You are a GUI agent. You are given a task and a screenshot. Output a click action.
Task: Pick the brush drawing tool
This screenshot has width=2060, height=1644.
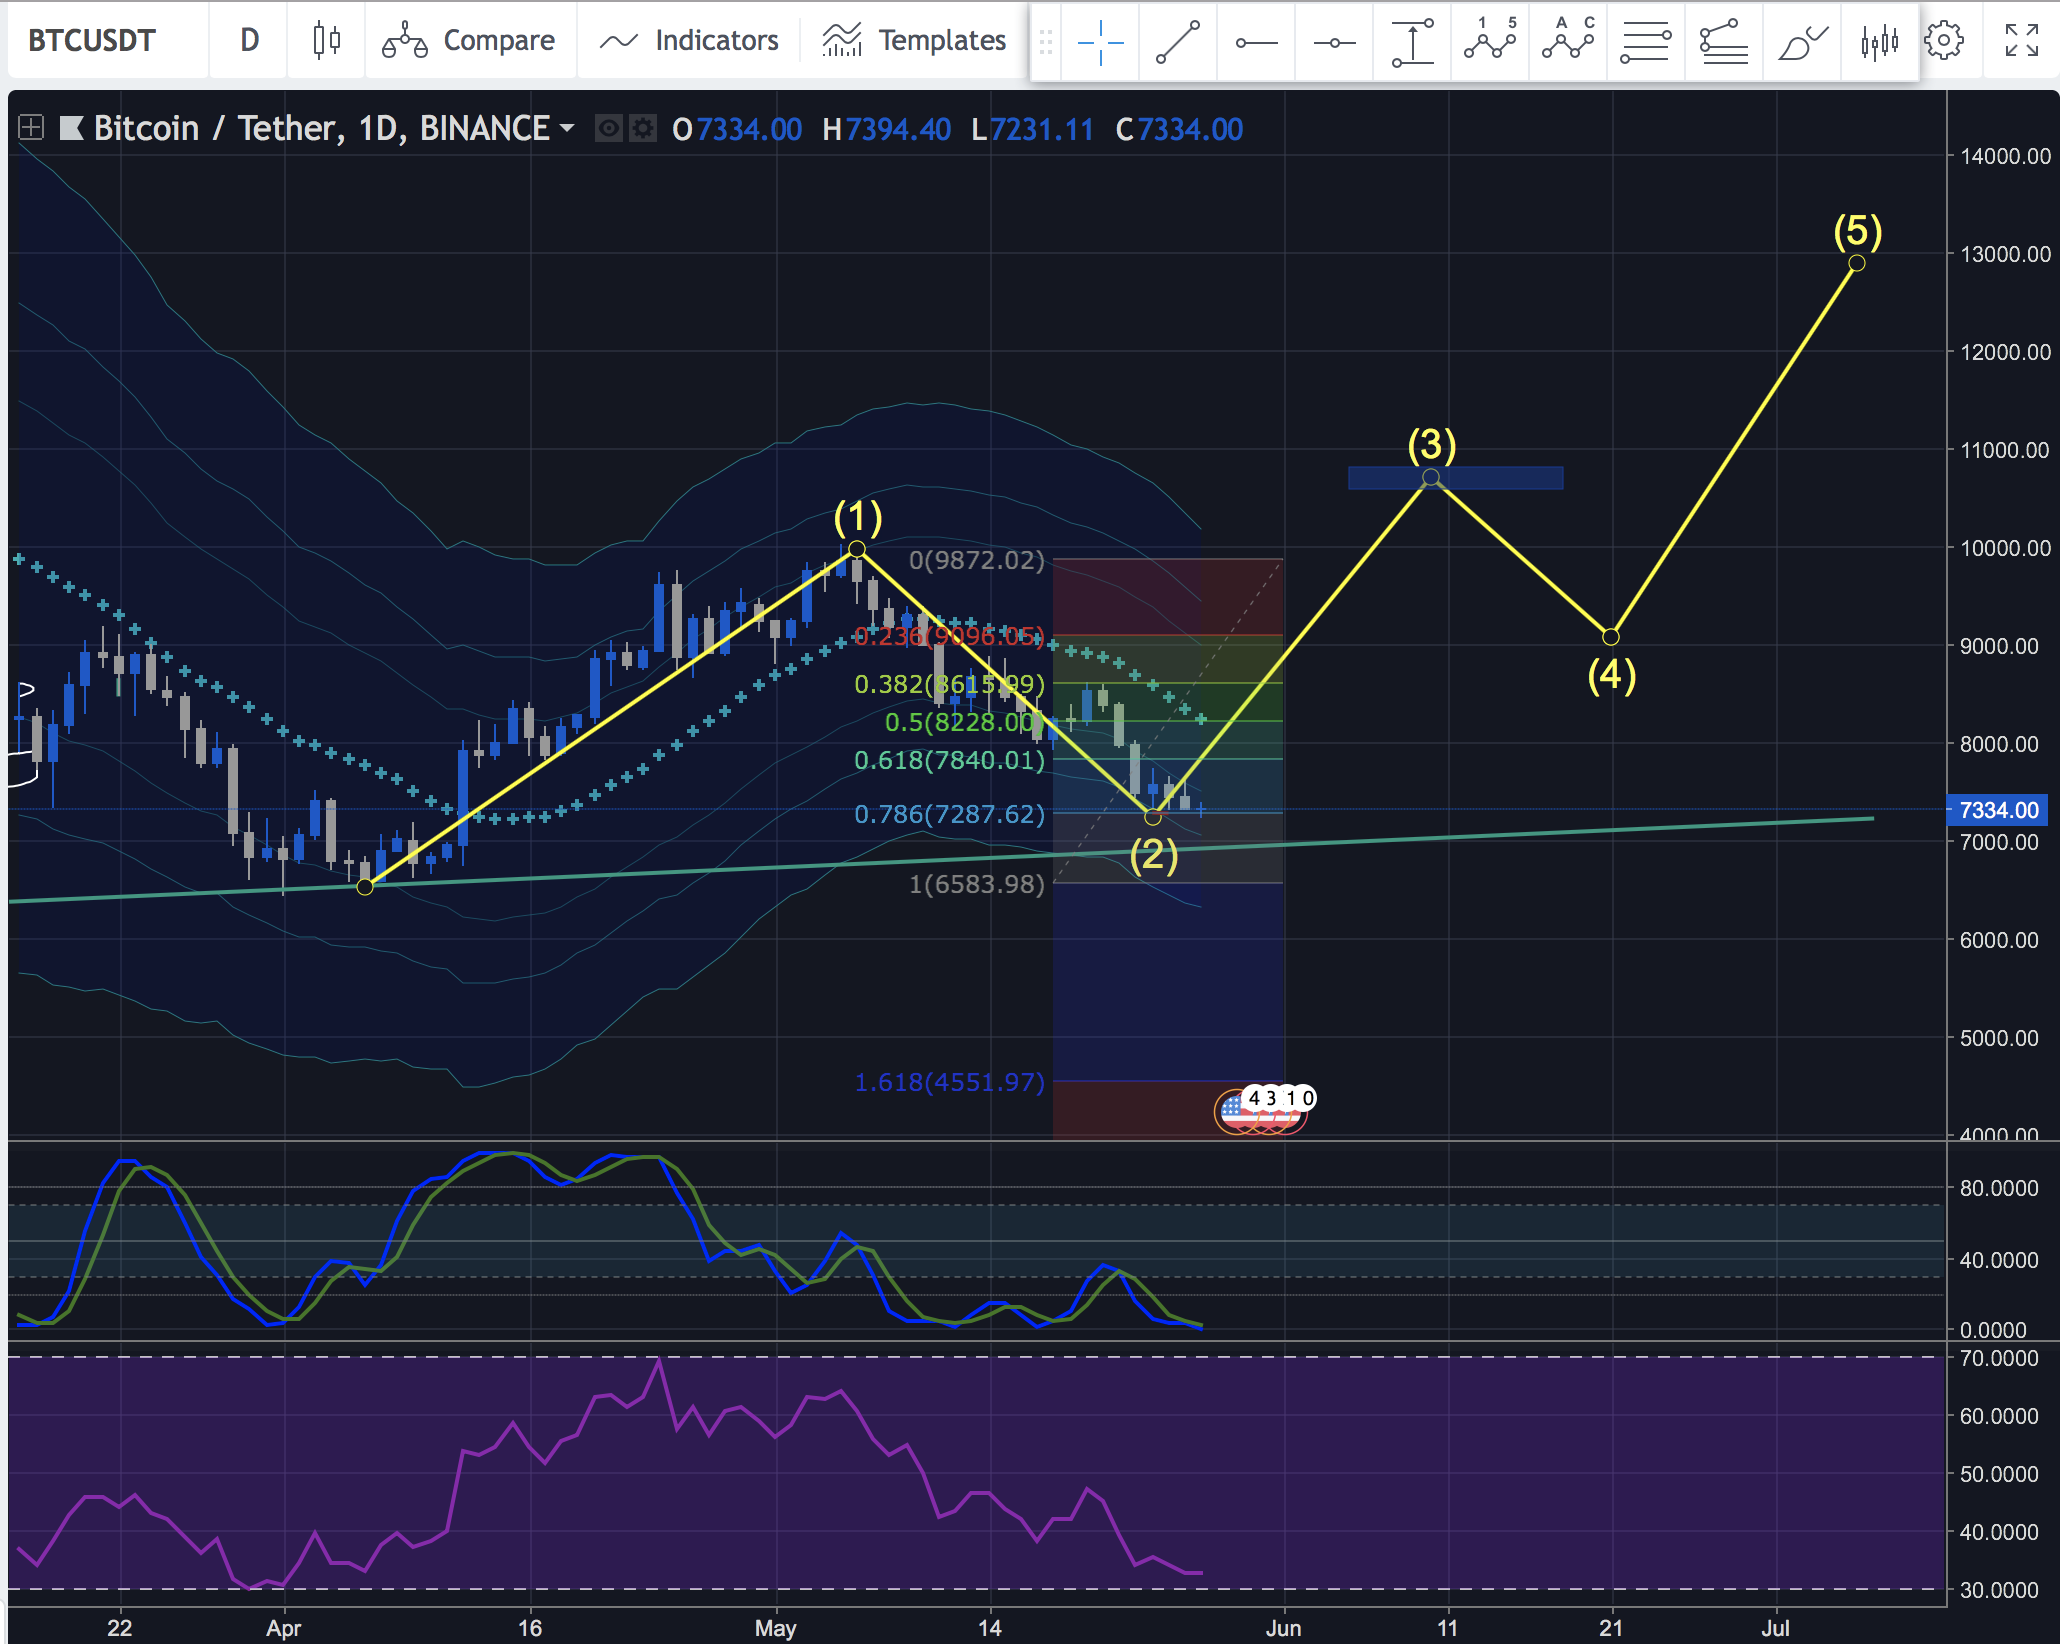coord(1802,42)
